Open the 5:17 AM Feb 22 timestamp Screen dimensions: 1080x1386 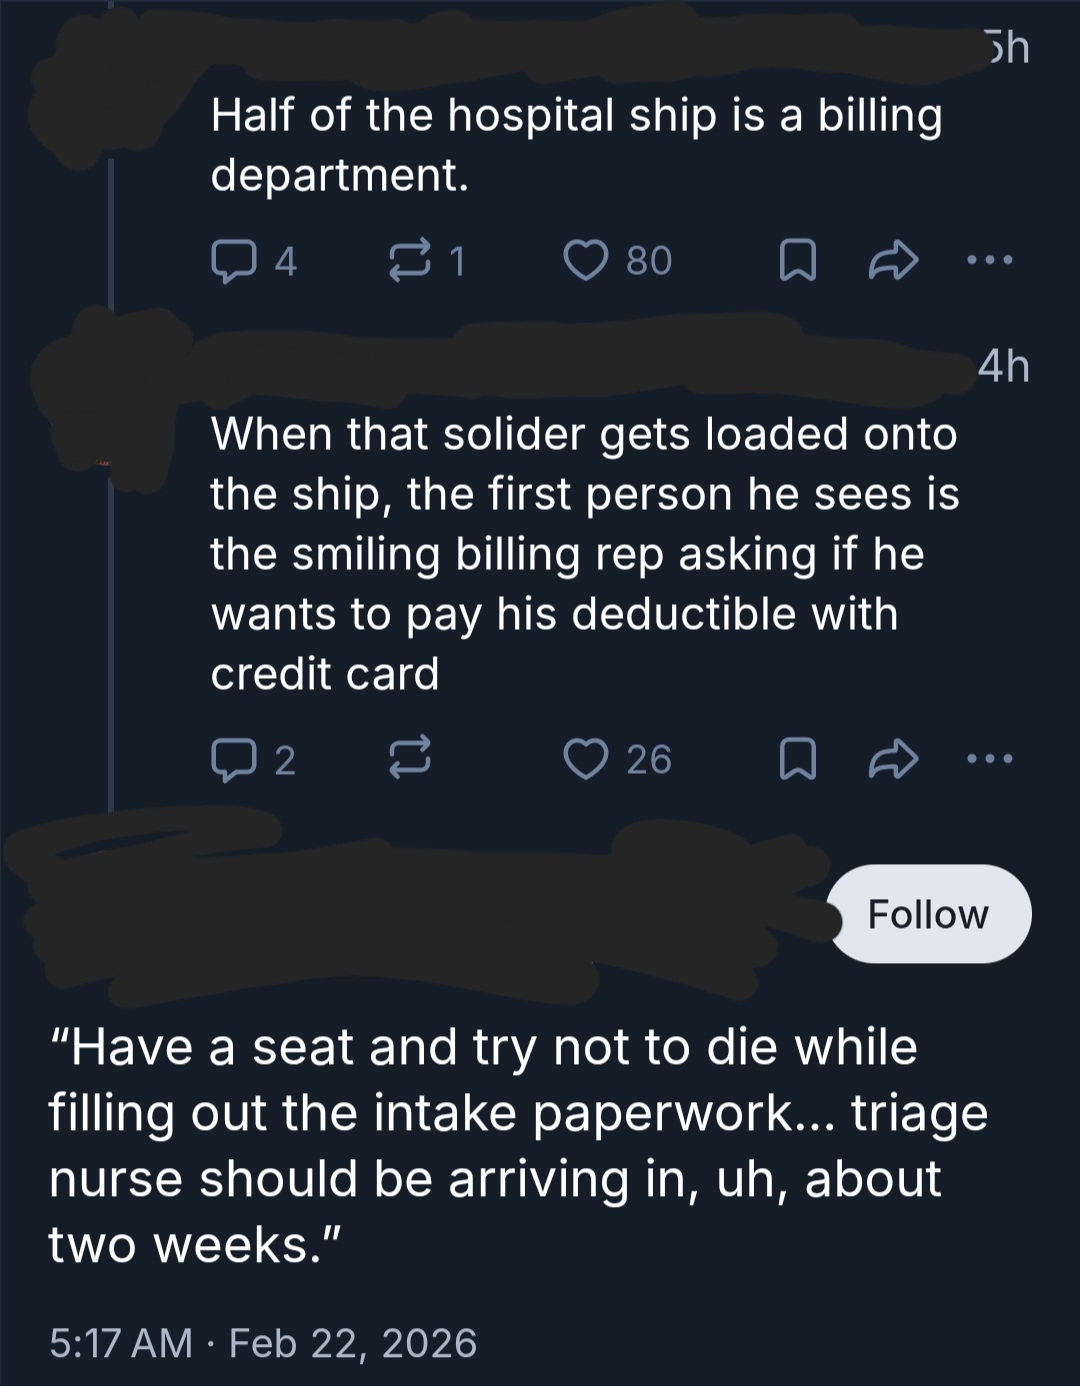click(263, 1343)
